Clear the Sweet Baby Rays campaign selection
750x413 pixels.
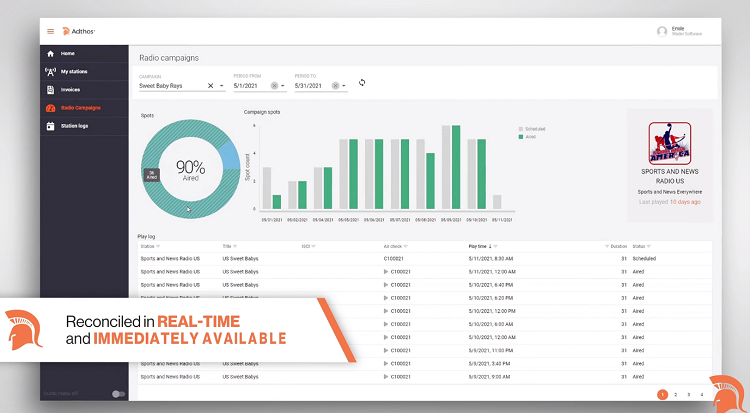pyautogui.click(x=210, y=86)
